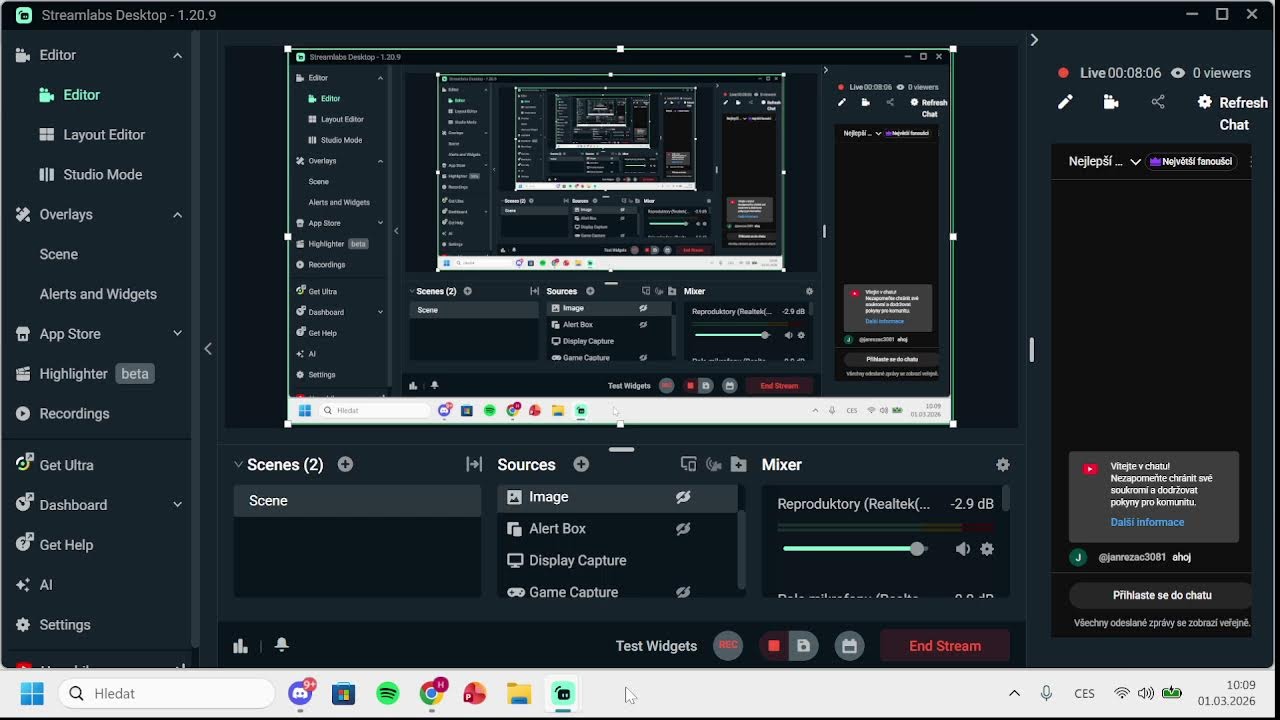The height and width of the screenshot is (720, 1280).
Task: Start recording with REC button
Action: pyautogui.click(x=728, y=646)
